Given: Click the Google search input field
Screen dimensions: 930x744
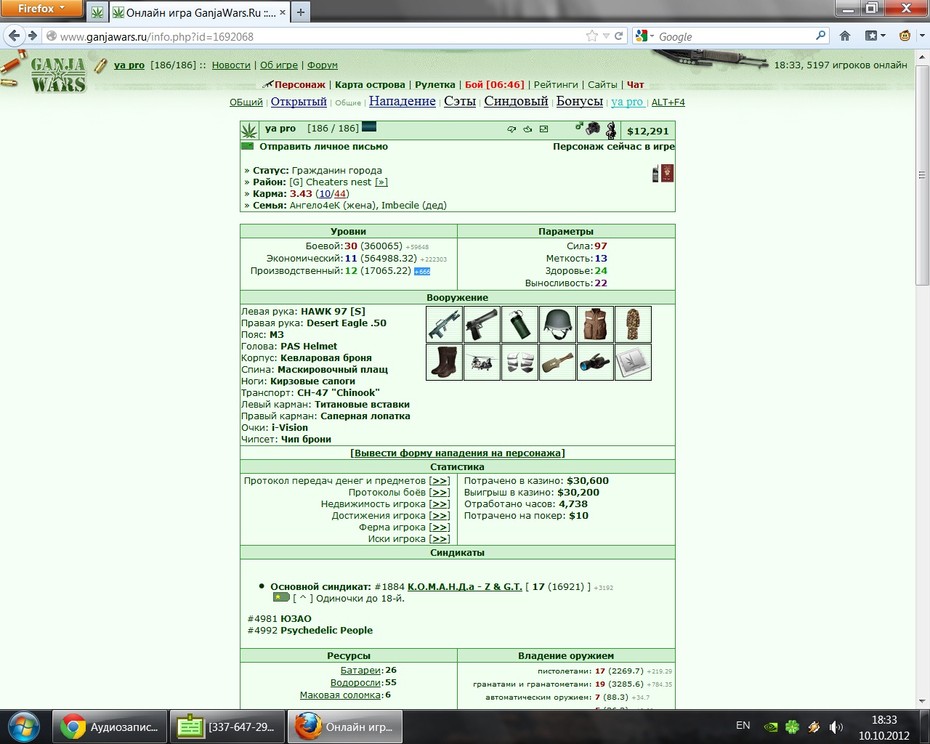Looking at the screenshot, I should pyautogui.click(x=735, y=36).
